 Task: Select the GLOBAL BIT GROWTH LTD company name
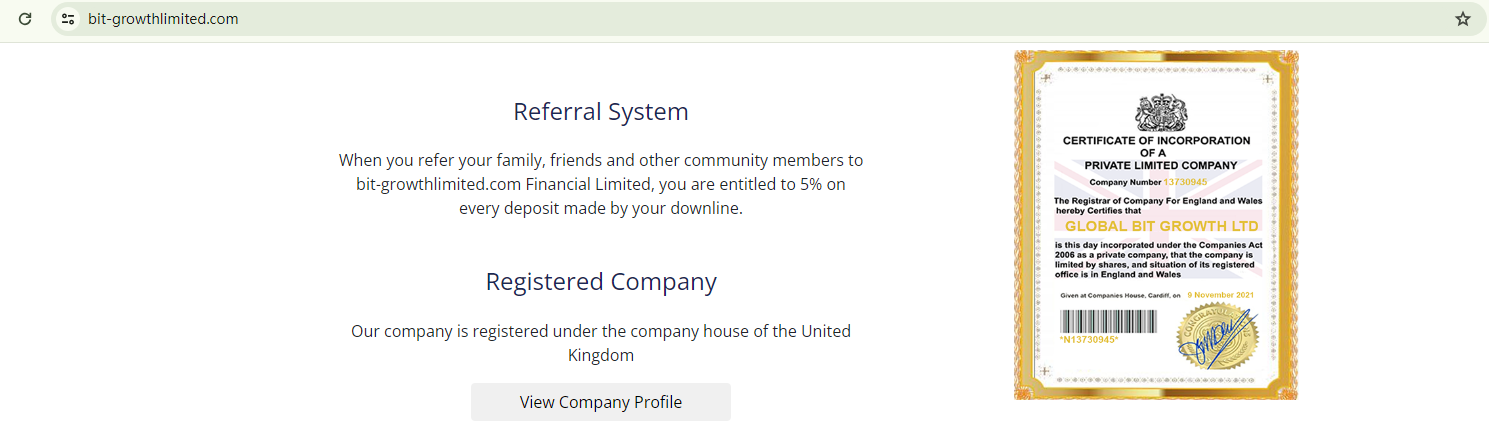click(x=1156, y=226)
